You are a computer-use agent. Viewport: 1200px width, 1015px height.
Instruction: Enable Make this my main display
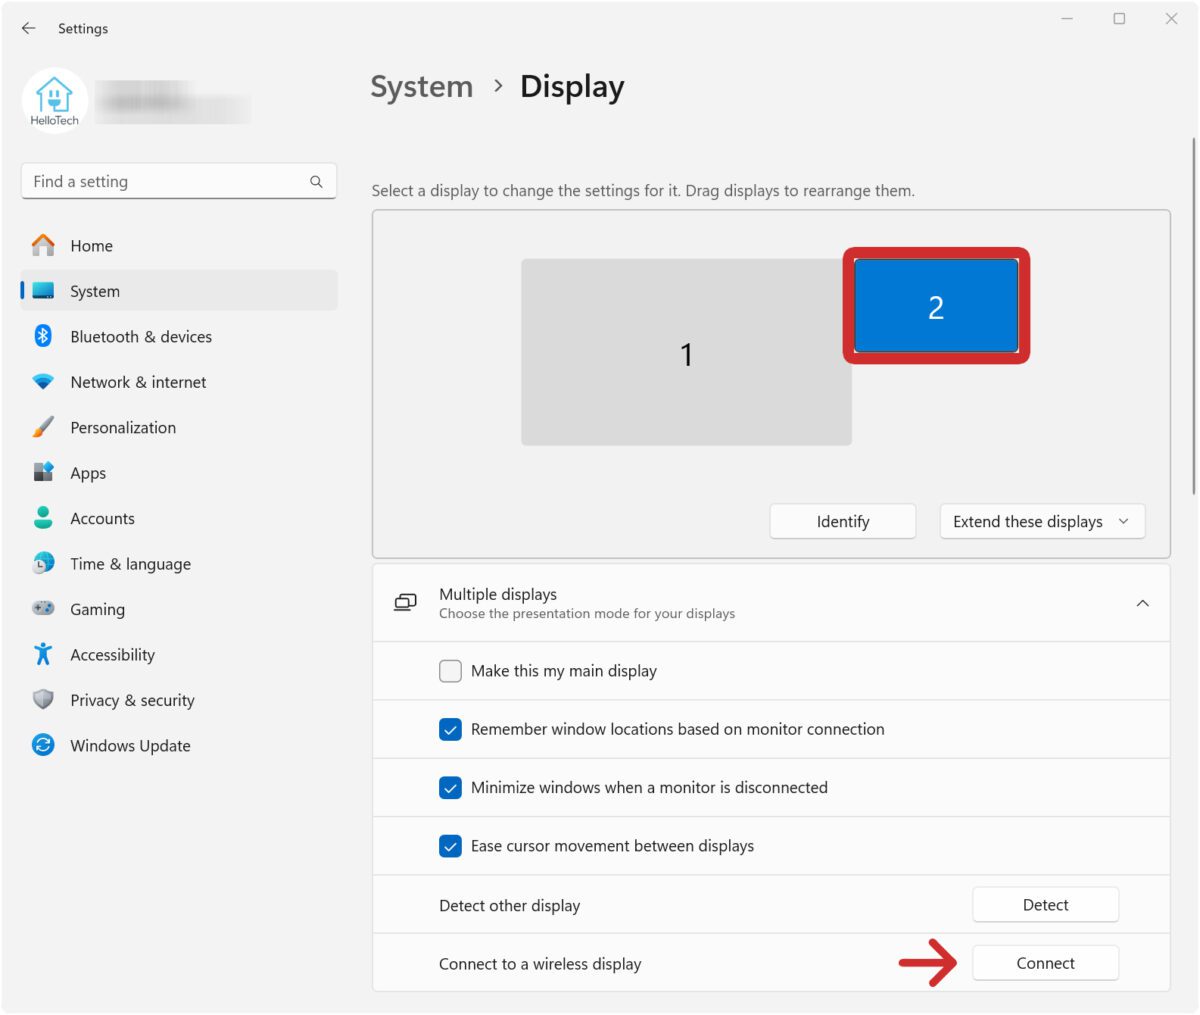pos(450,670)
